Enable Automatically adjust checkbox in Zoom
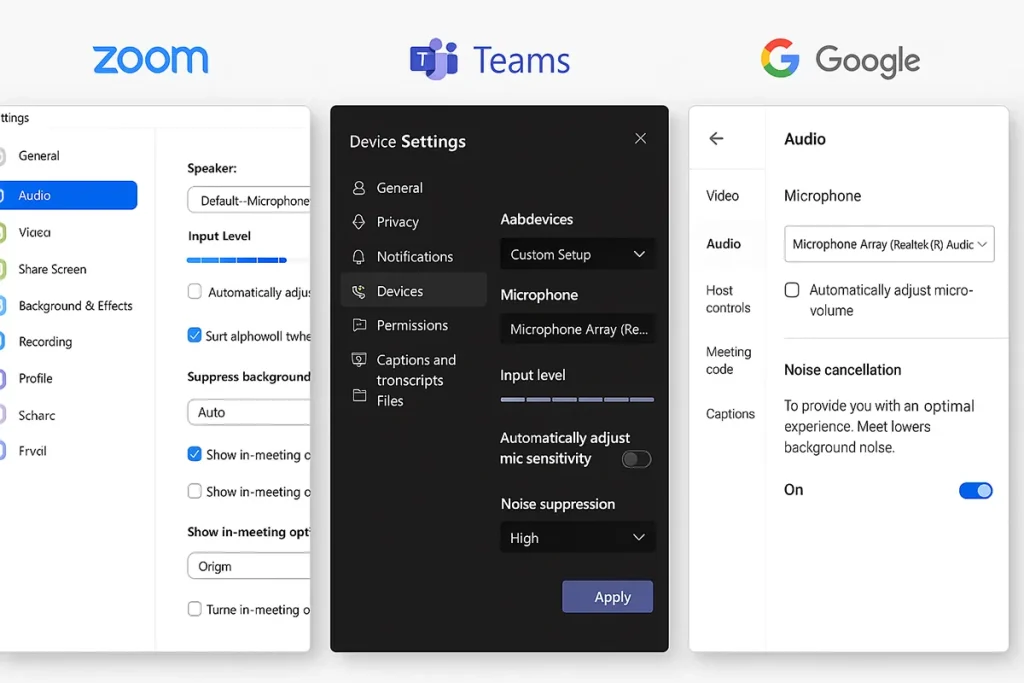This screenshot has width=1024, height=683. tap(195, 291)
